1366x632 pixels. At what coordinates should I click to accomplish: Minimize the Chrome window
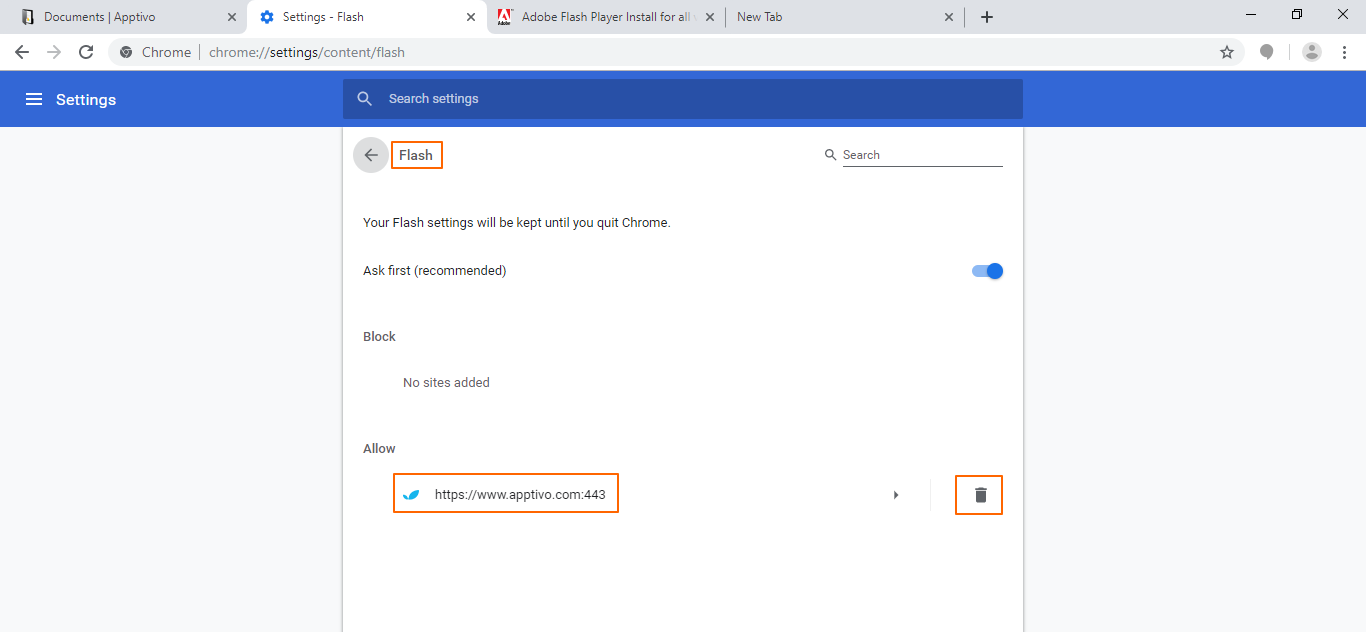1251,14
